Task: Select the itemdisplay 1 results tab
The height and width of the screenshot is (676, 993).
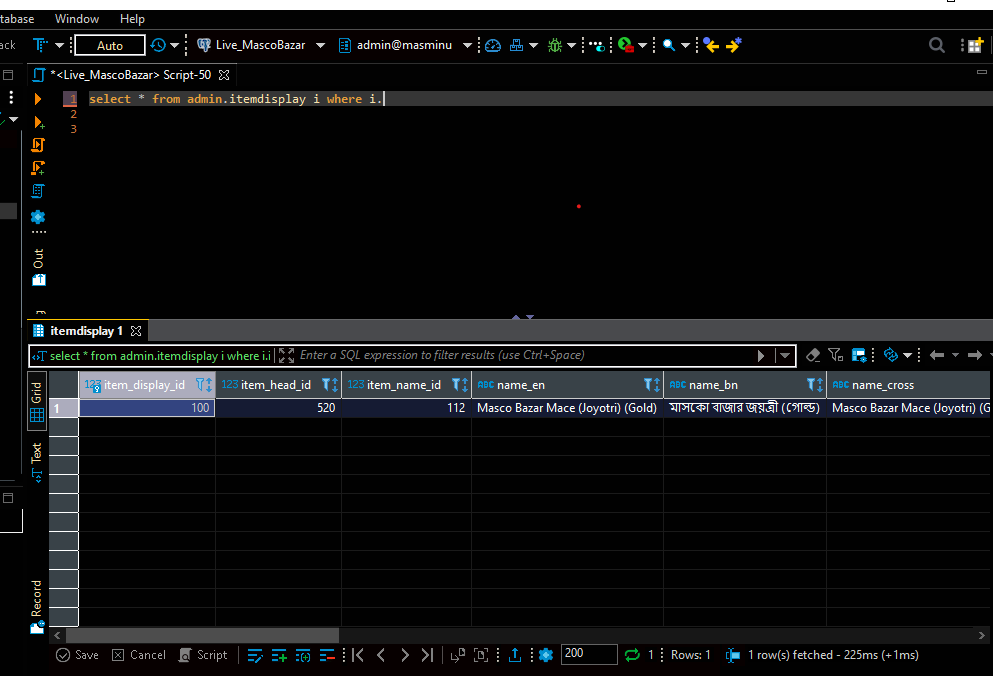Action: click(x=86, y=331)
